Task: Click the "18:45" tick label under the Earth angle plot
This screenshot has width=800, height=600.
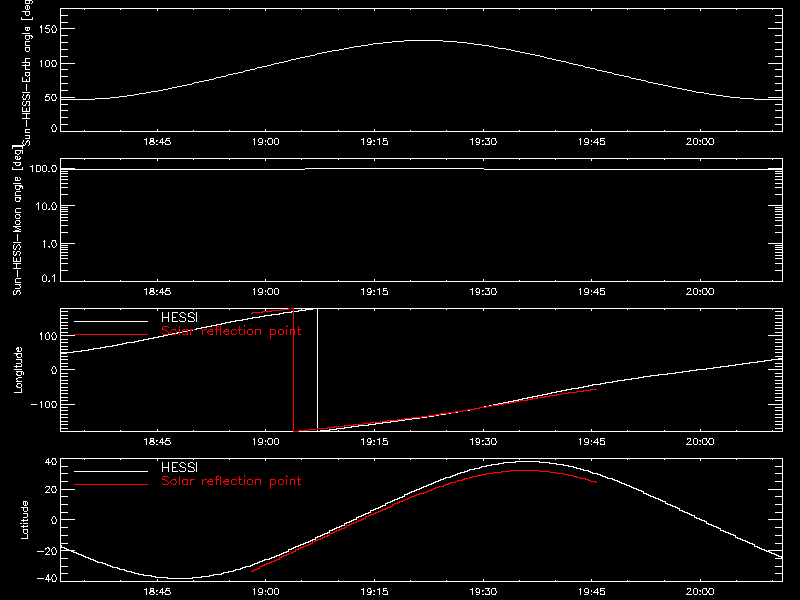Action: tap(157, 142)
